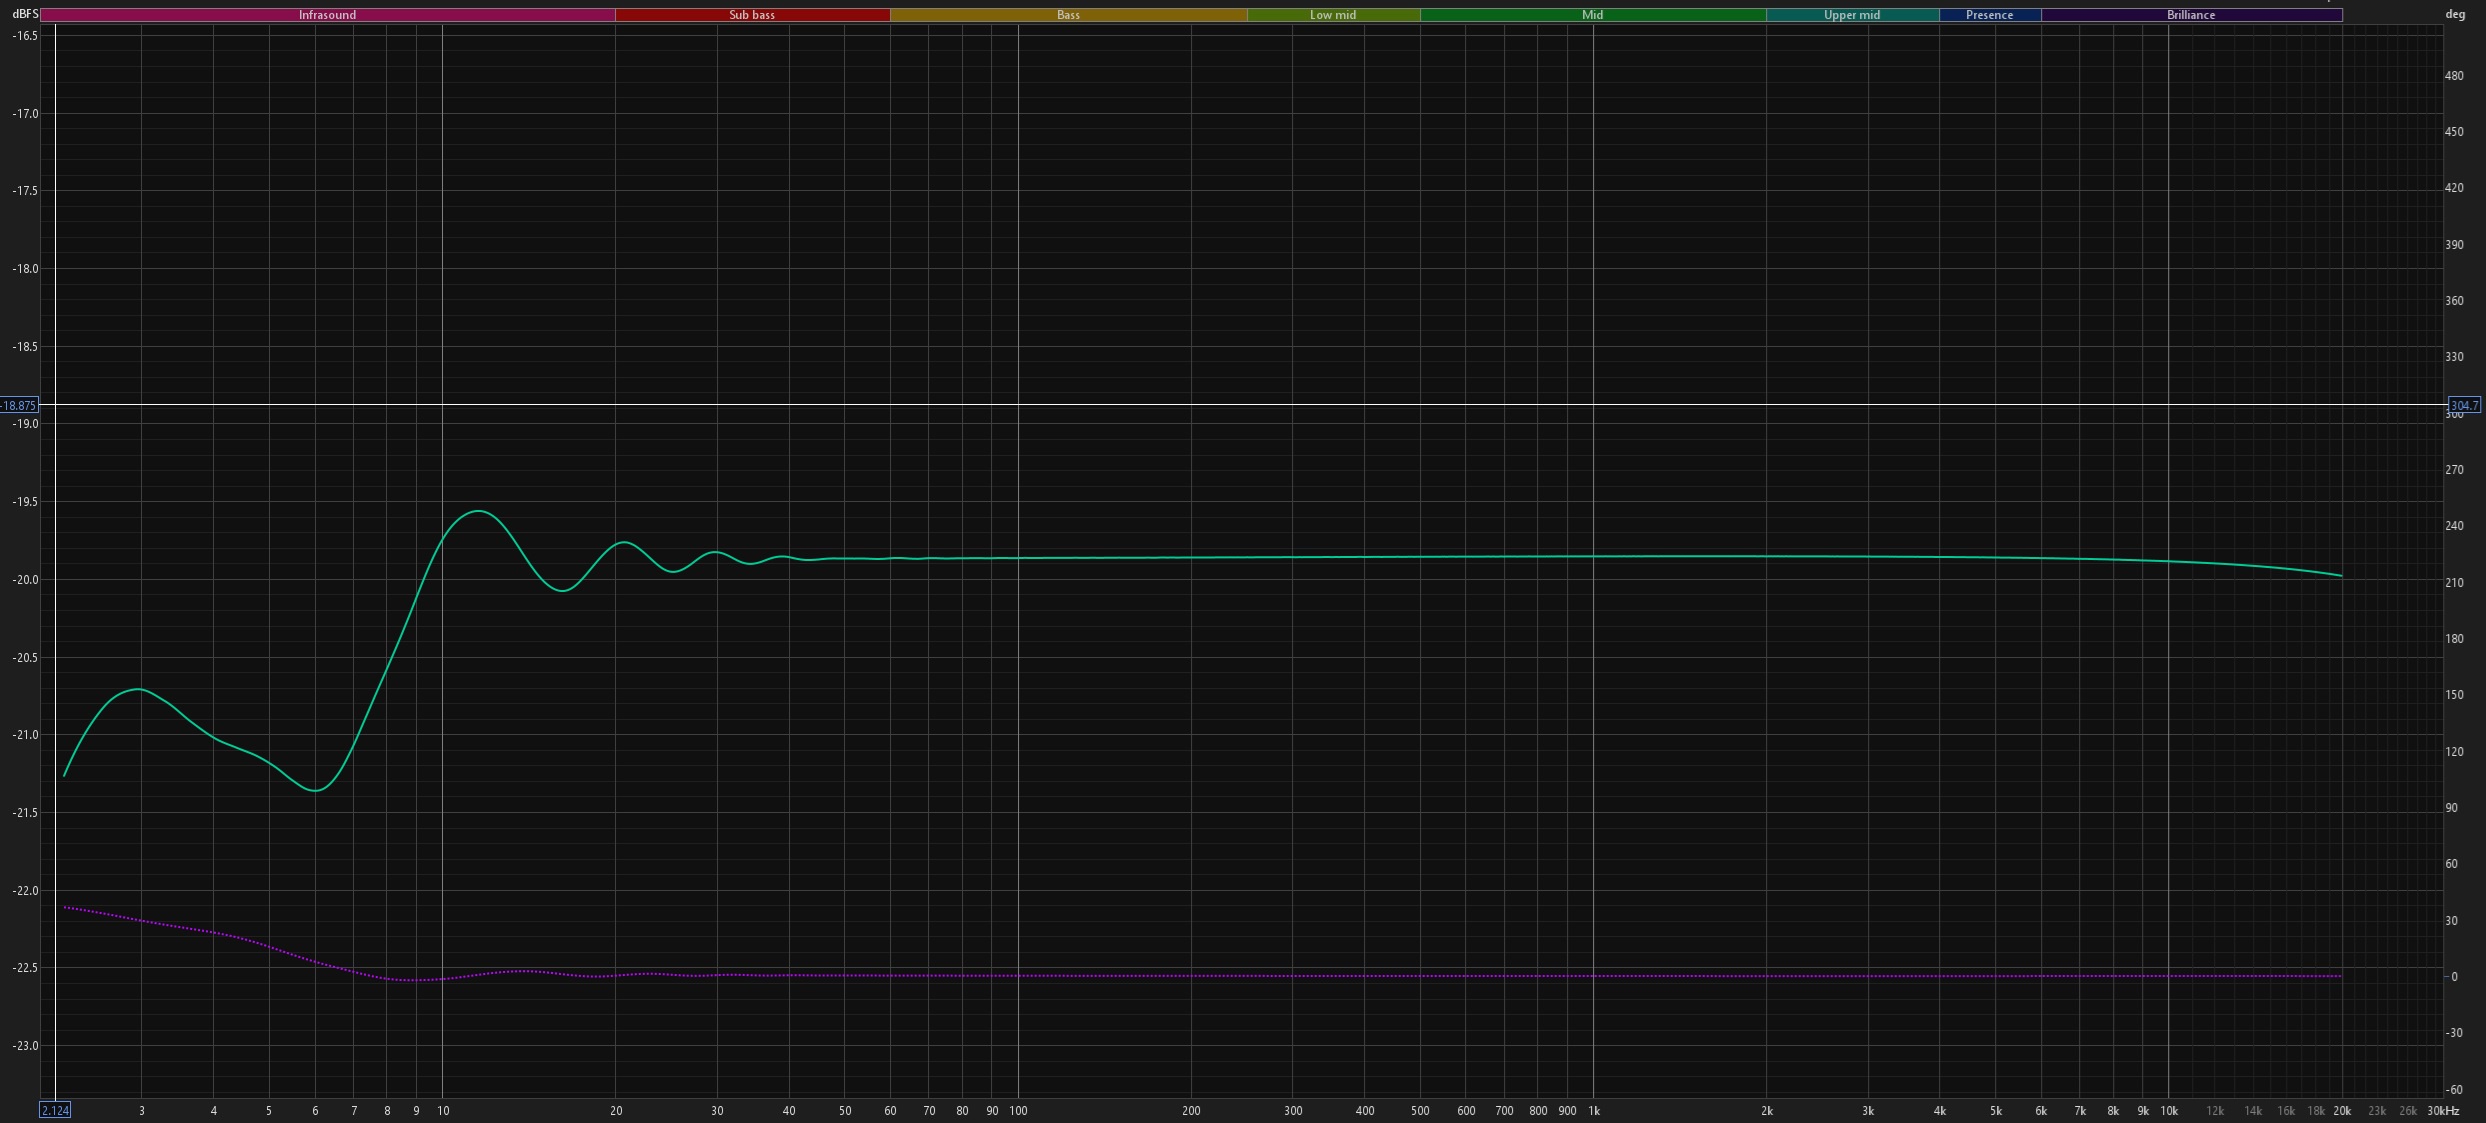Image resolution: width=2486 pixels, height=1123 pixels.
Task: Click the -20.5 level axis tick
Action: (x=25, y=657)
